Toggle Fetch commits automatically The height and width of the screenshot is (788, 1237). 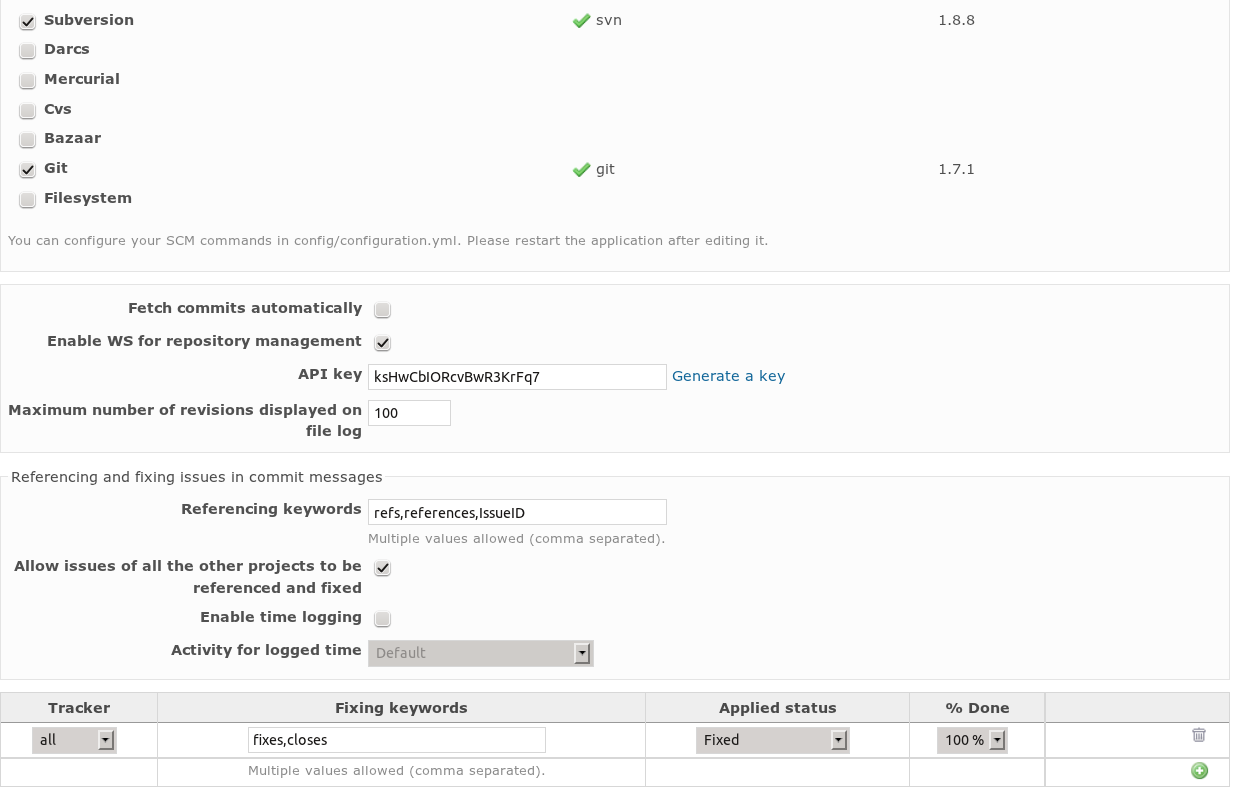coord(382,310)
